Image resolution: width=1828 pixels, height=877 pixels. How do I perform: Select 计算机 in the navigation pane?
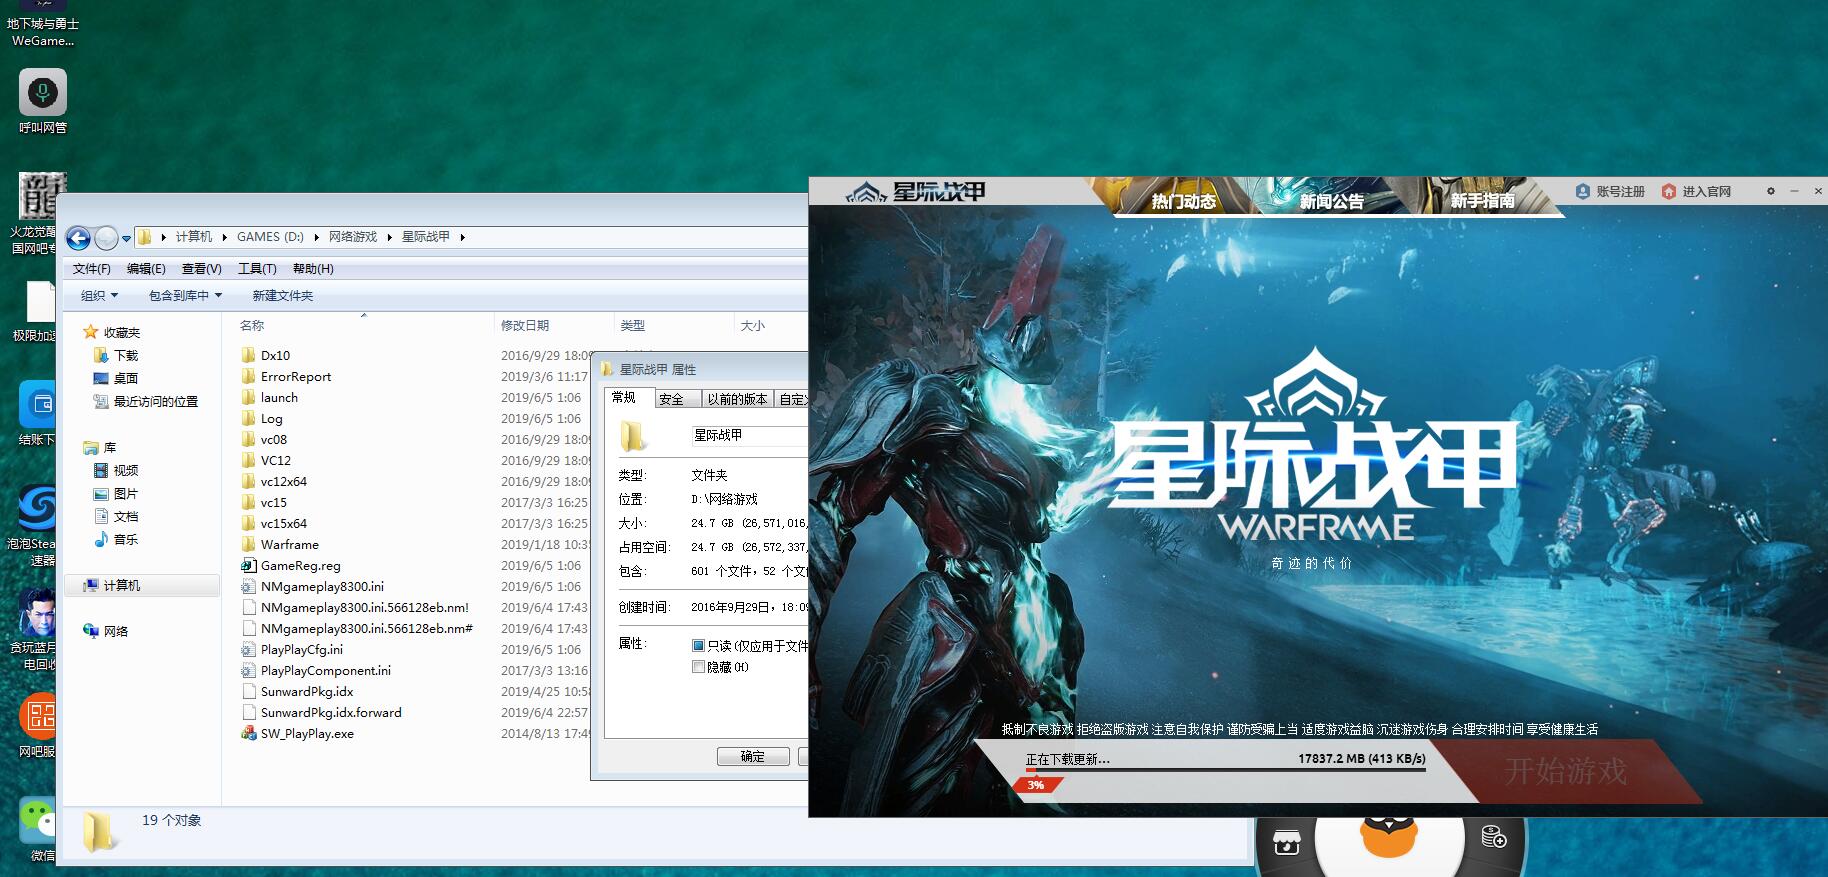tap(142, 585)
